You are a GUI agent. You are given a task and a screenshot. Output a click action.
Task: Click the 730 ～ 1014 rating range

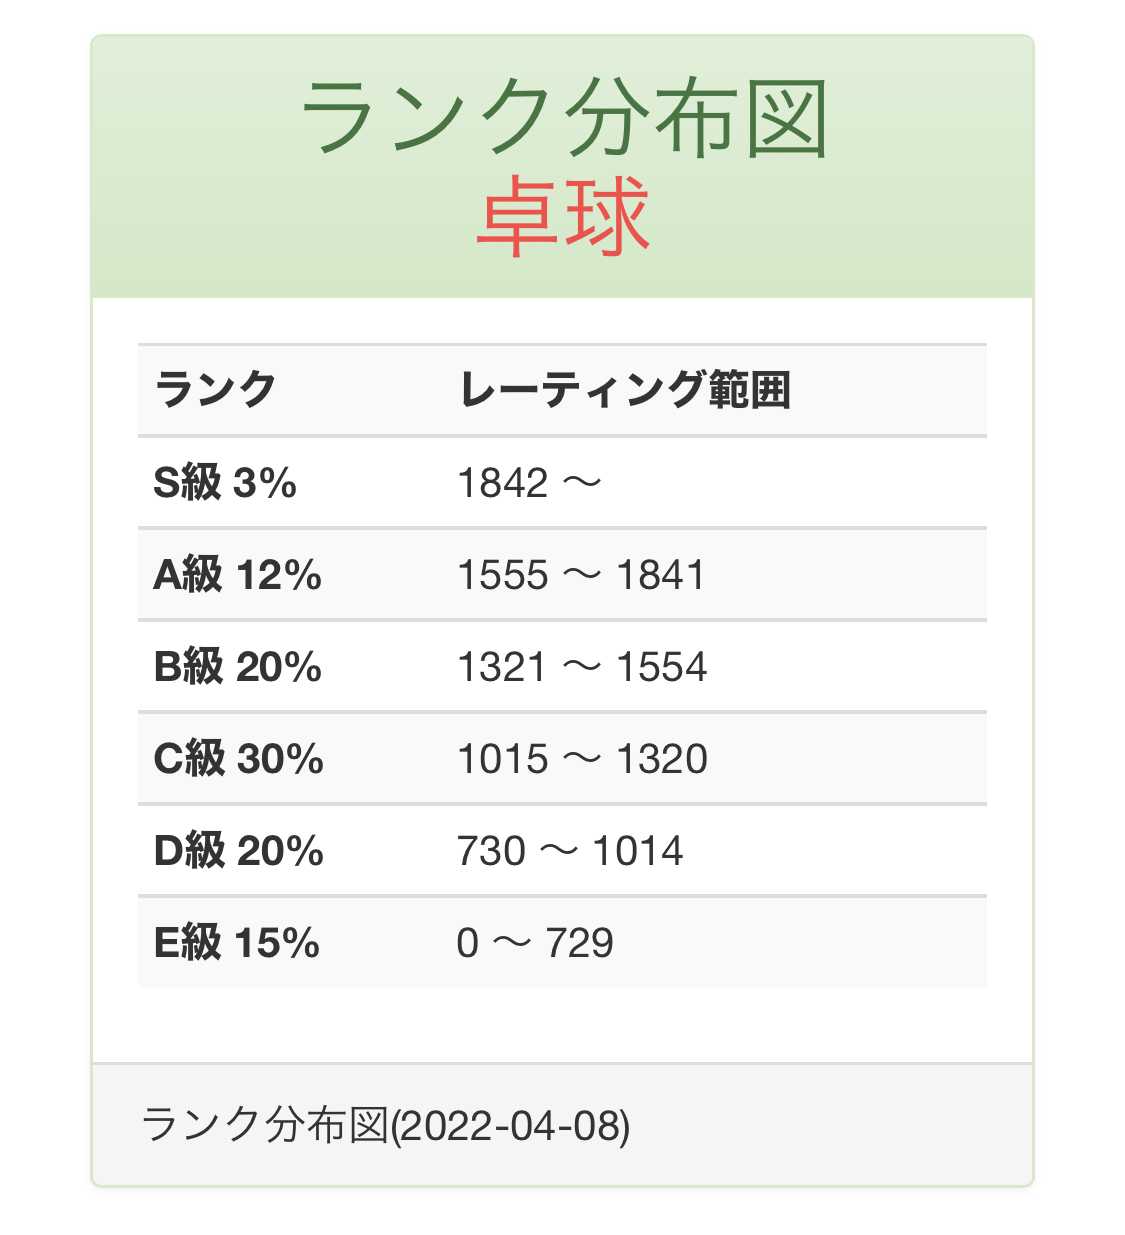pos(570,851)
